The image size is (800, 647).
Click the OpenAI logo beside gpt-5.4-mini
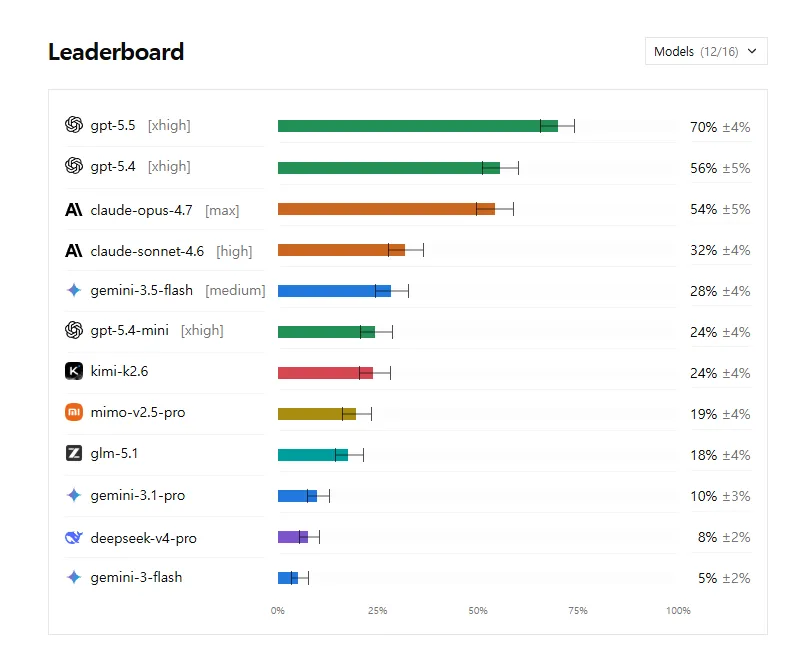click(74, 330)
